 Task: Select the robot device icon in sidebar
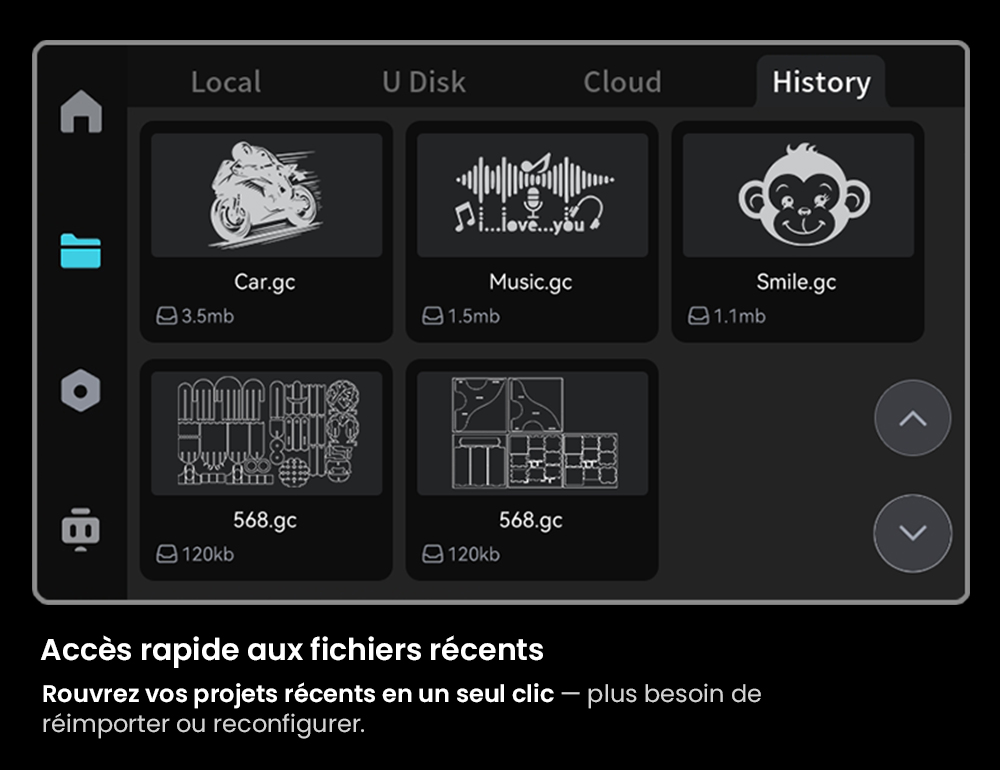pos(80,529)
